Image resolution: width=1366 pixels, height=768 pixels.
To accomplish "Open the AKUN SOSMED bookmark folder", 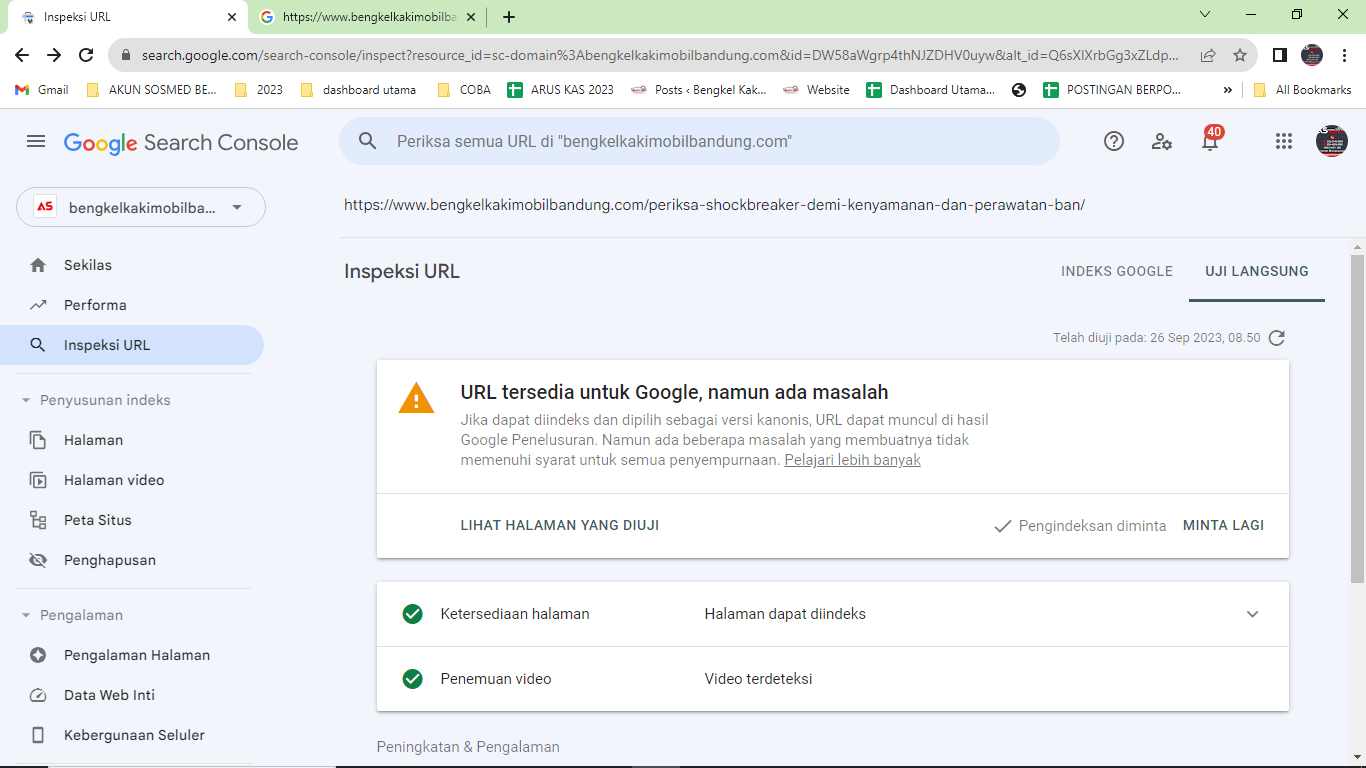I will [152, 90].
